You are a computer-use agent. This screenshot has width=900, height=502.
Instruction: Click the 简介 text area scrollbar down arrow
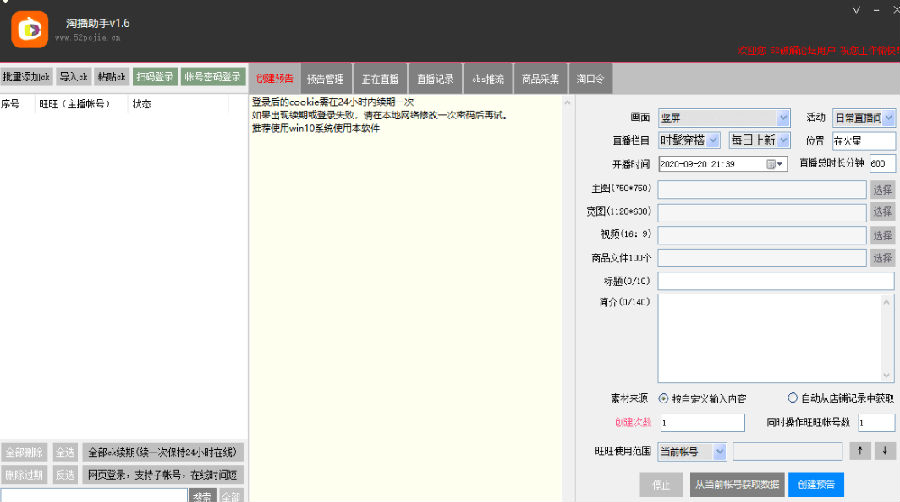click(887, 375)
